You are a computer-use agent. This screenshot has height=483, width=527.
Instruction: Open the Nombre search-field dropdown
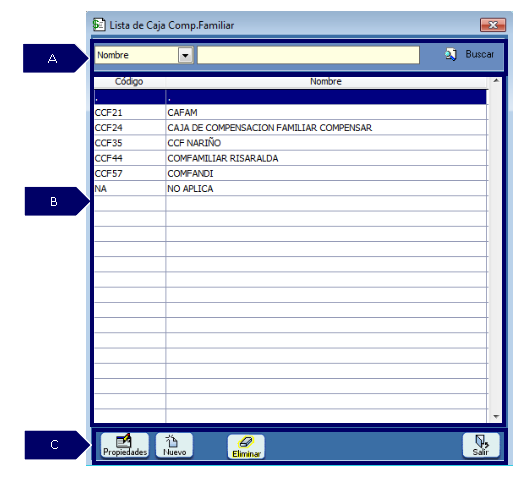(185, 55)
